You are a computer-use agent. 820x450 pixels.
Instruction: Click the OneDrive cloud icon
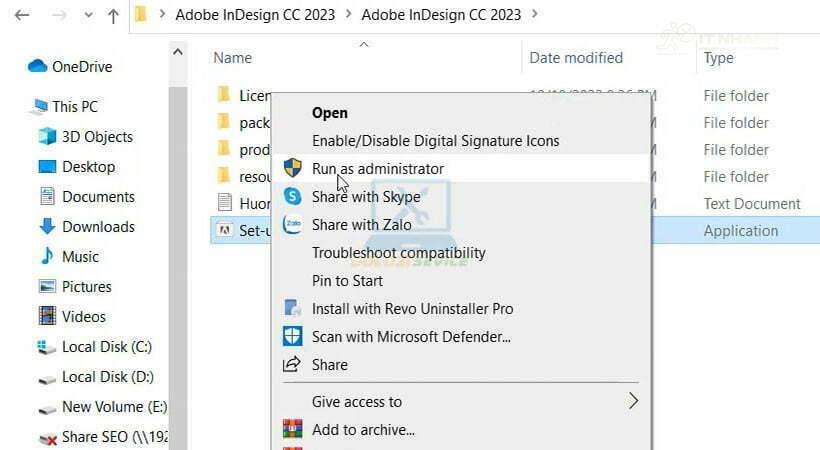(x=38, y=67)
